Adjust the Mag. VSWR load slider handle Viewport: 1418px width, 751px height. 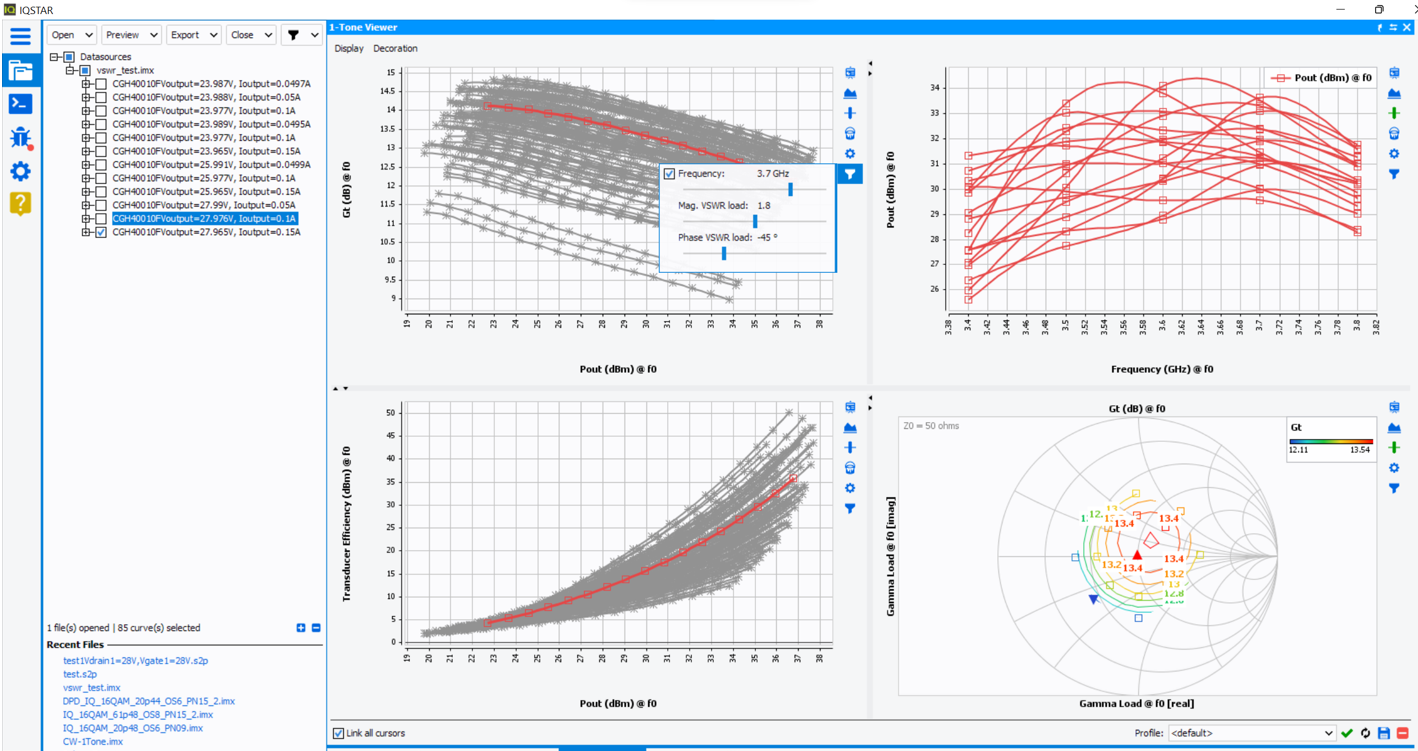pos(755,221)
